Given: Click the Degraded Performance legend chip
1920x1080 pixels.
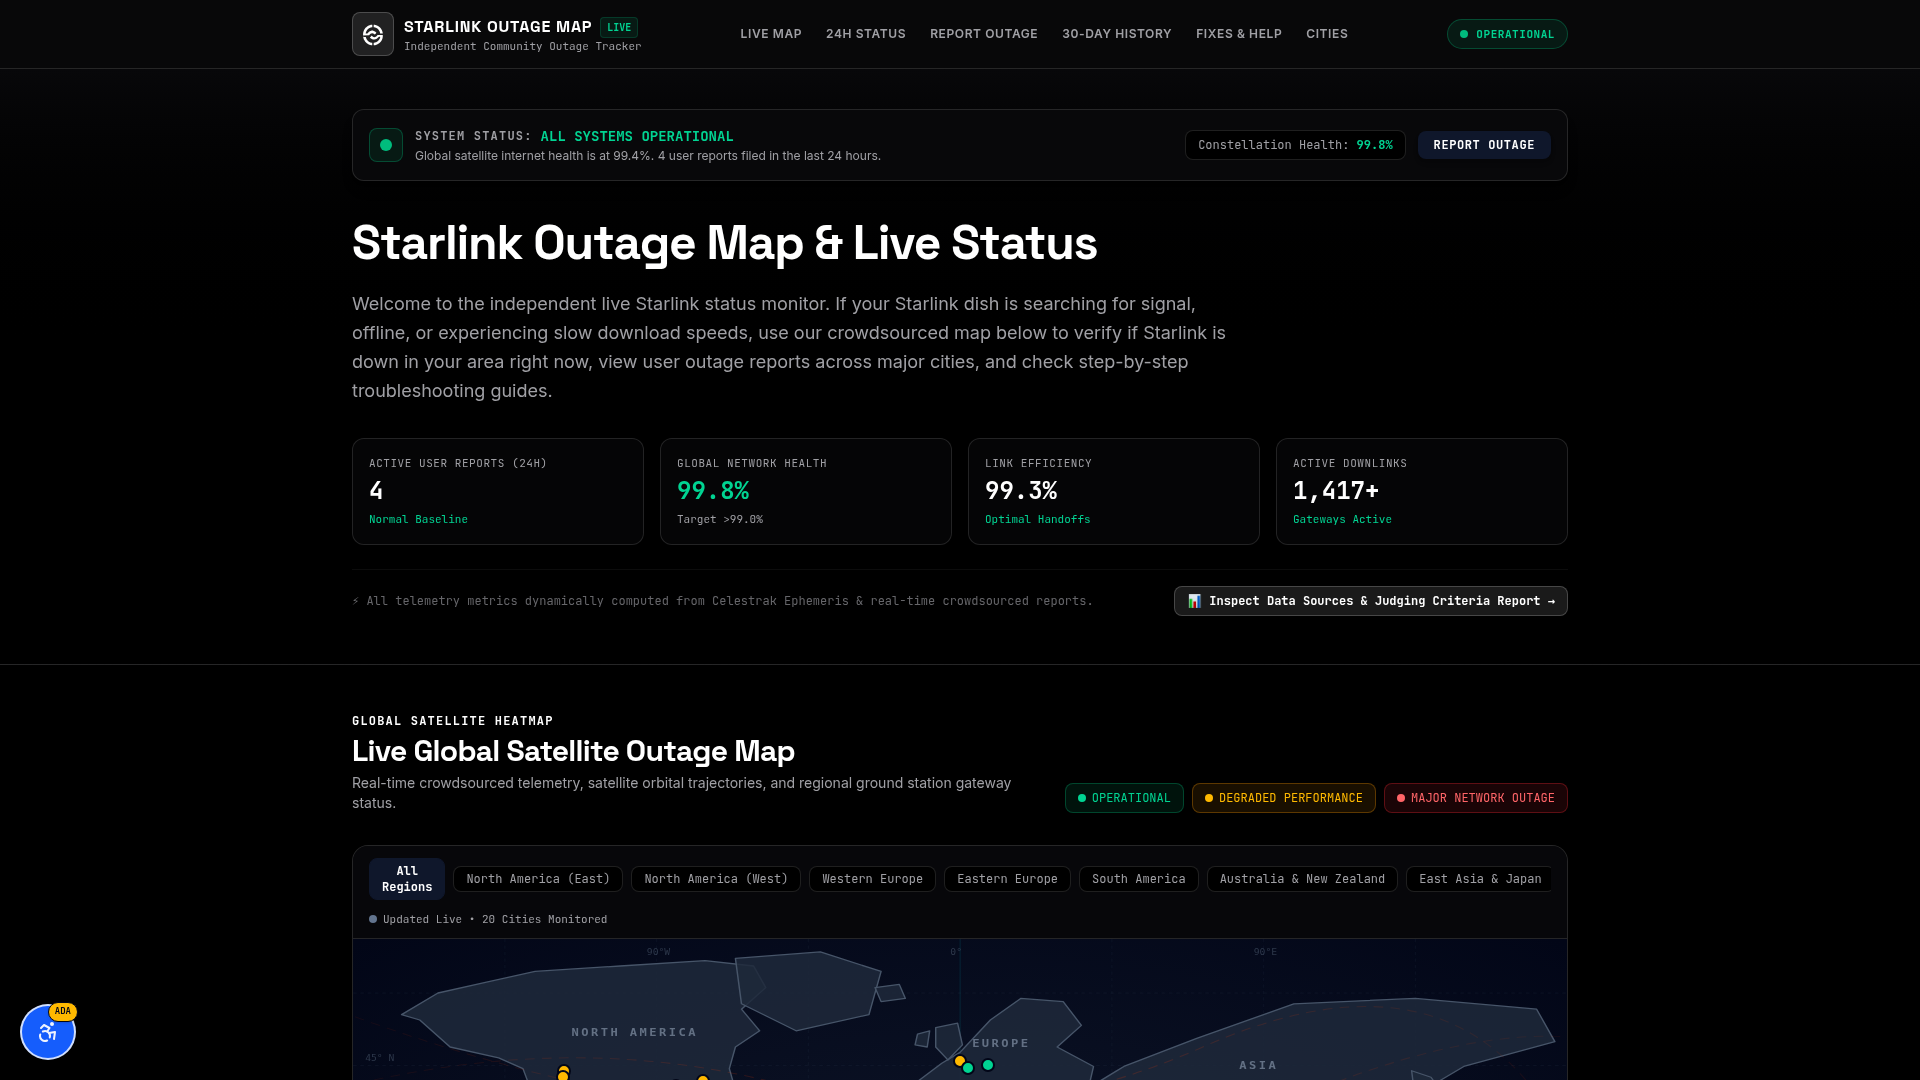Looking at the screenshot, I should pos(1284,798).
